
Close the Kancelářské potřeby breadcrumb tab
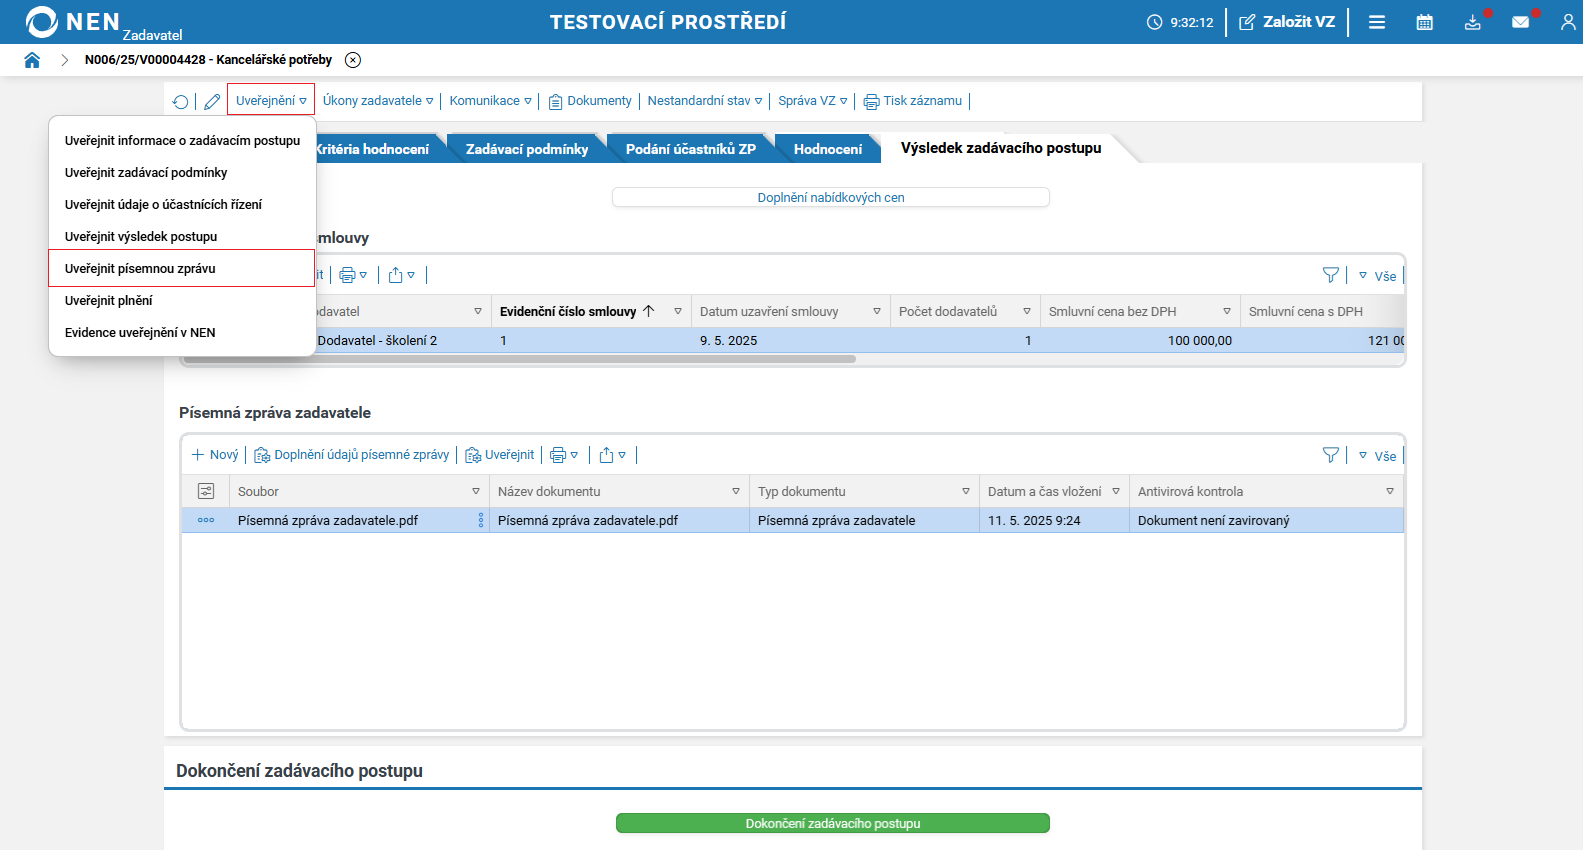coord(353,60)
